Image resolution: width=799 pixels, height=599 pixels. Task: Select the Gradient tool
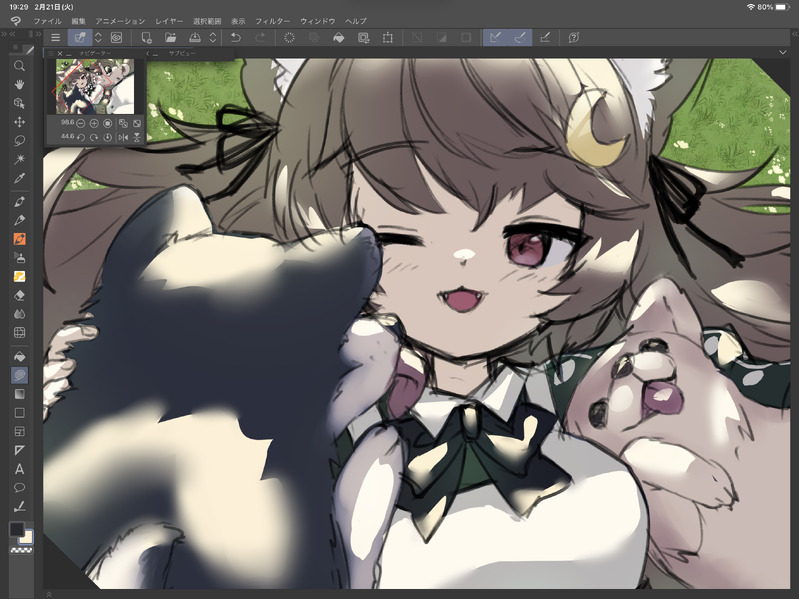[x=19, y=394]
